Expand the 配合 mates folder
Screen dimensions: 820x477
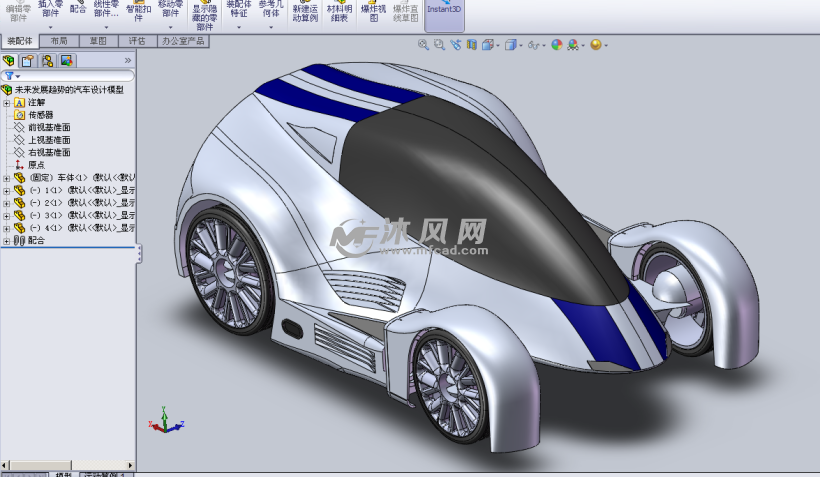click(x=7, y=240)
